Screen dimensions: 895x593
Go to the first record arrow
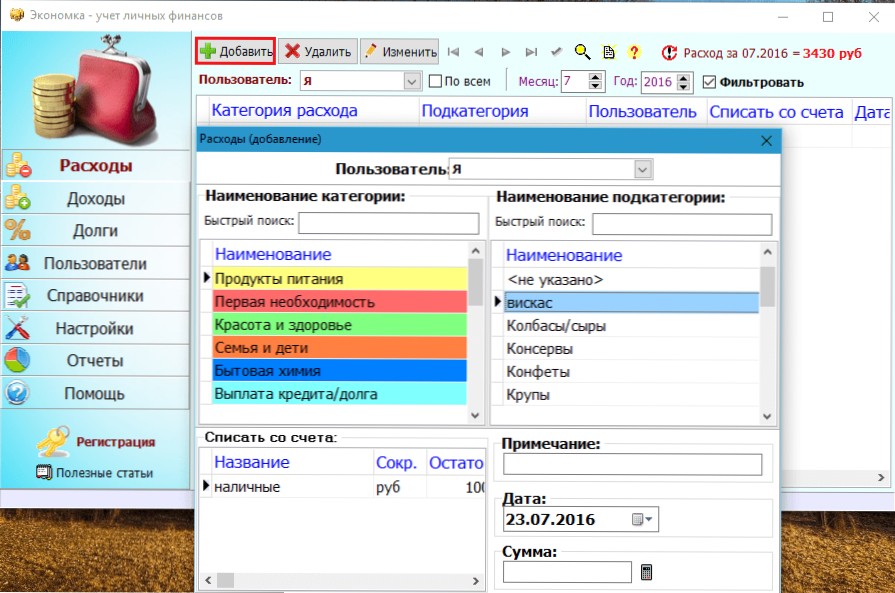(x=453, y=52)
